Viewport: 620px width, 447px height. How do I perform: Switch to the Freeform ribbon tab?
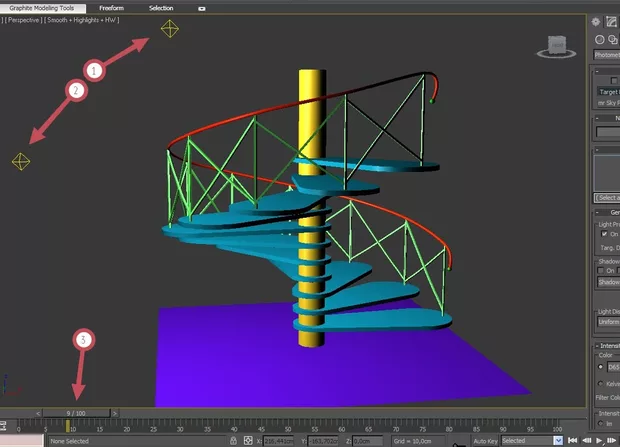tap(112, 7)
